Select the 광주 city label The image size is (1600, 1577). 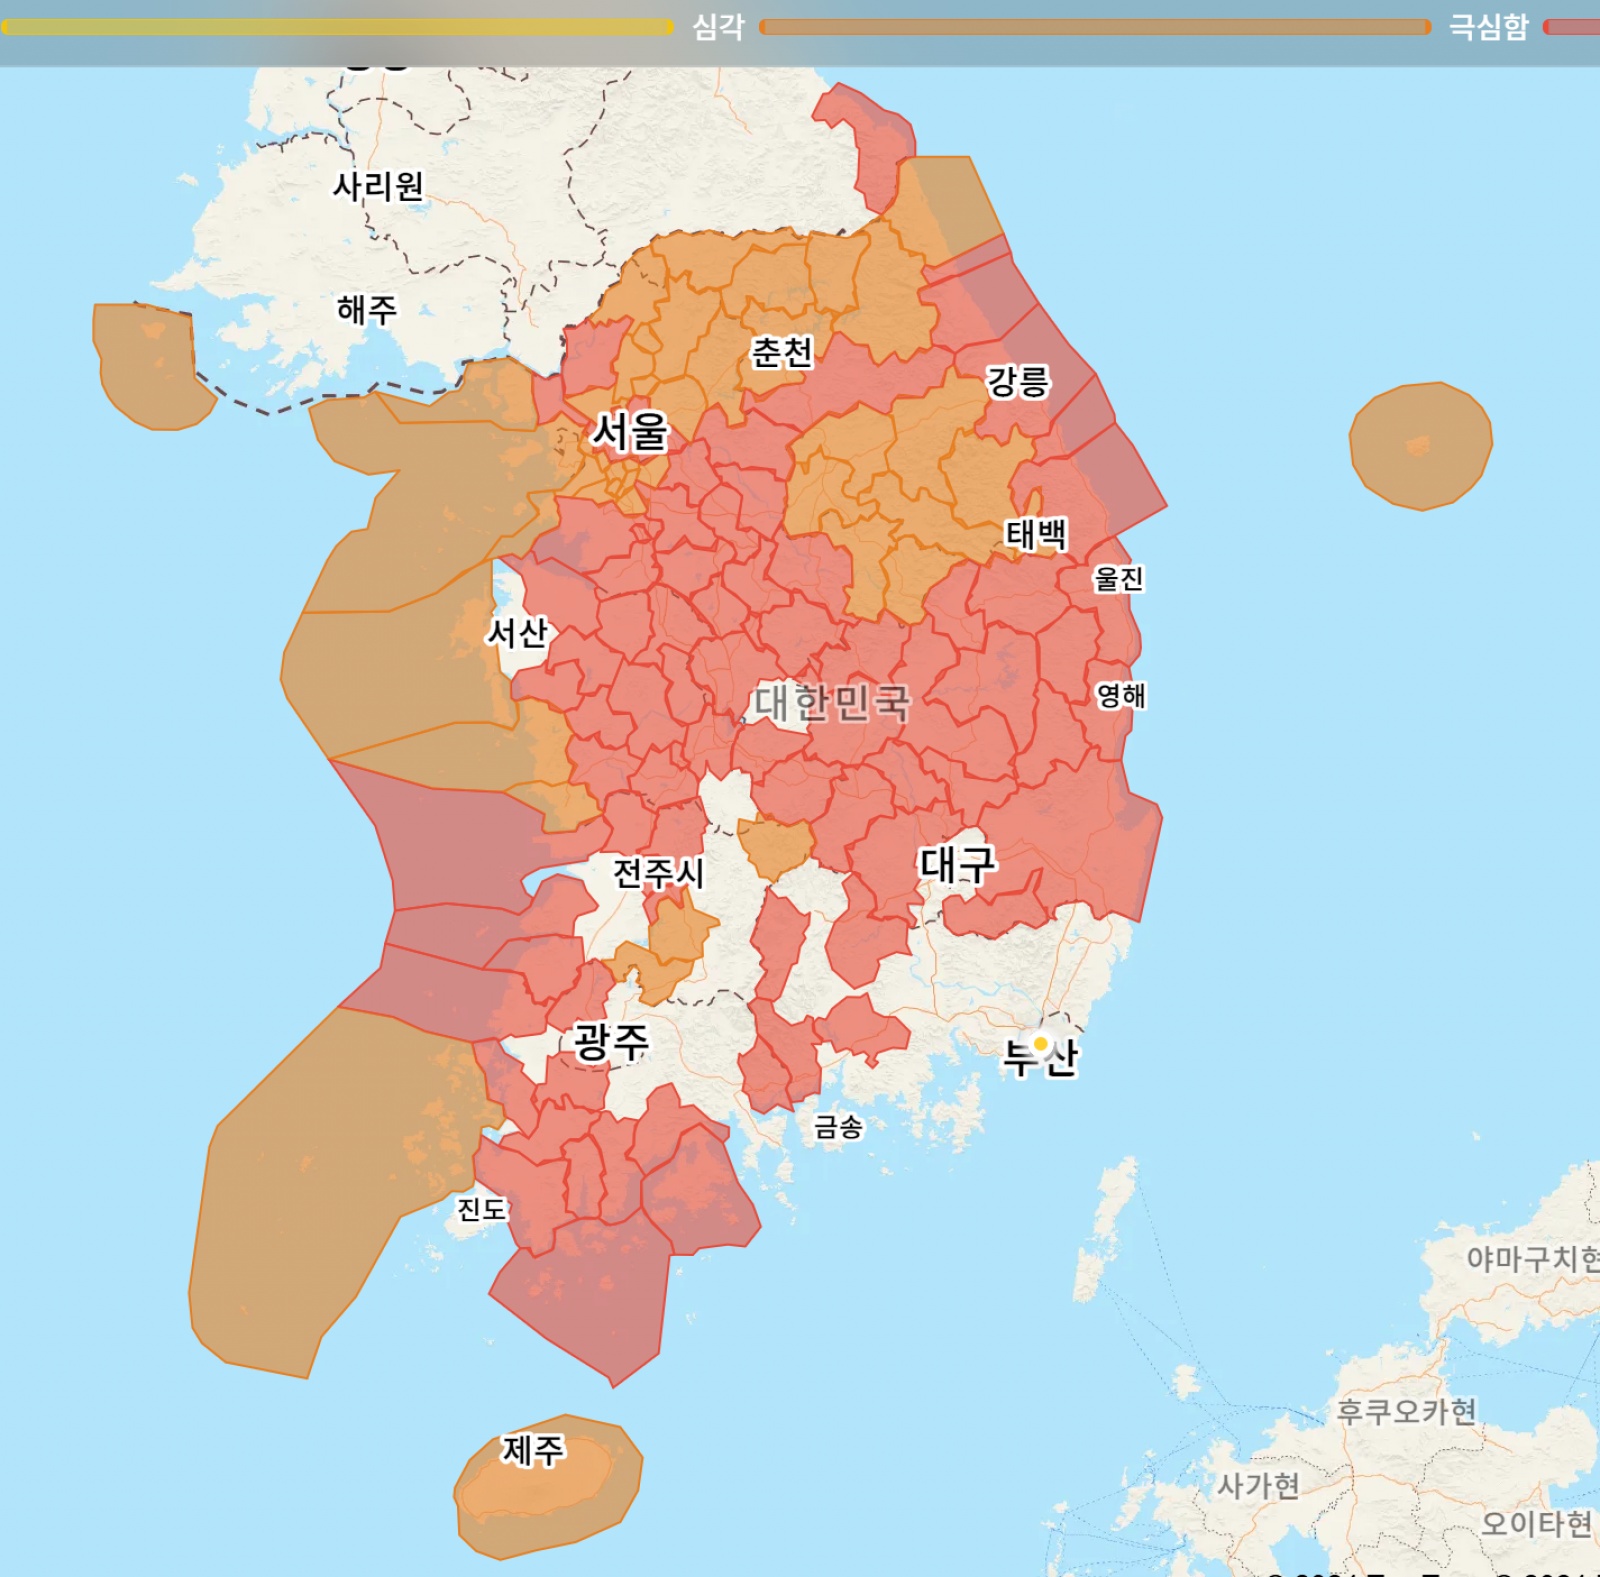tap(611, 1042)
